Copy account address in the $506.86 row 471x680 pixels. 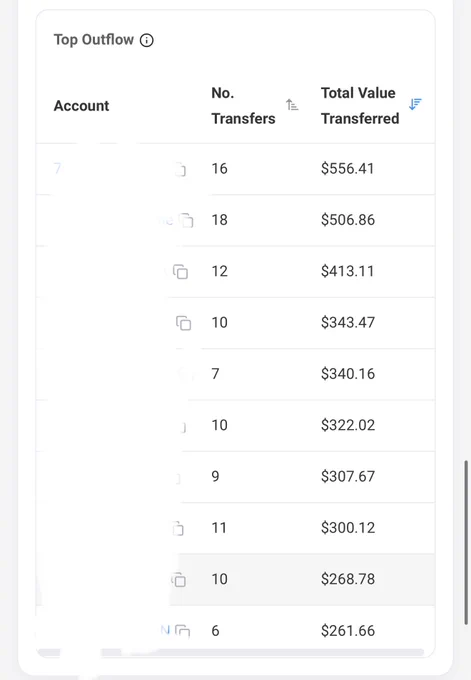point(186,220)
